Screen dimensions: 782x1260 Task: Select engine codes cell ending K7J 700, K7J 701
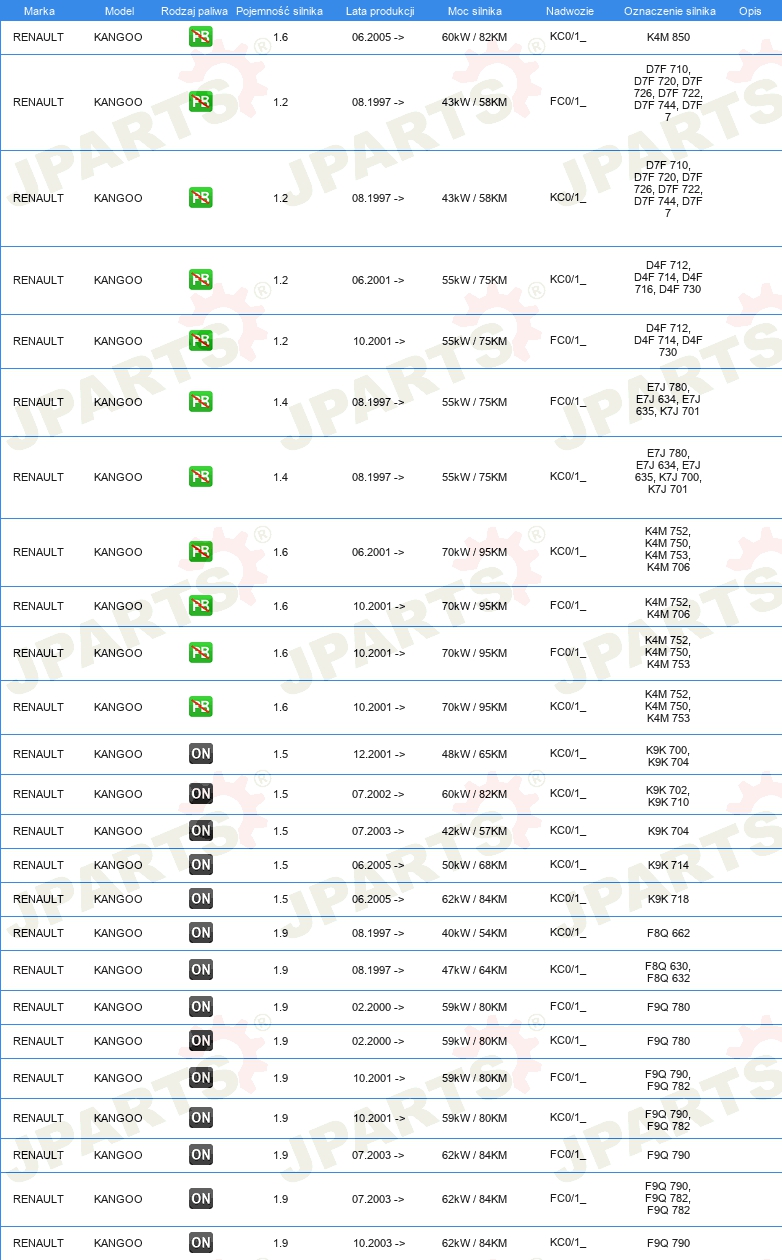tap(668, 471)
